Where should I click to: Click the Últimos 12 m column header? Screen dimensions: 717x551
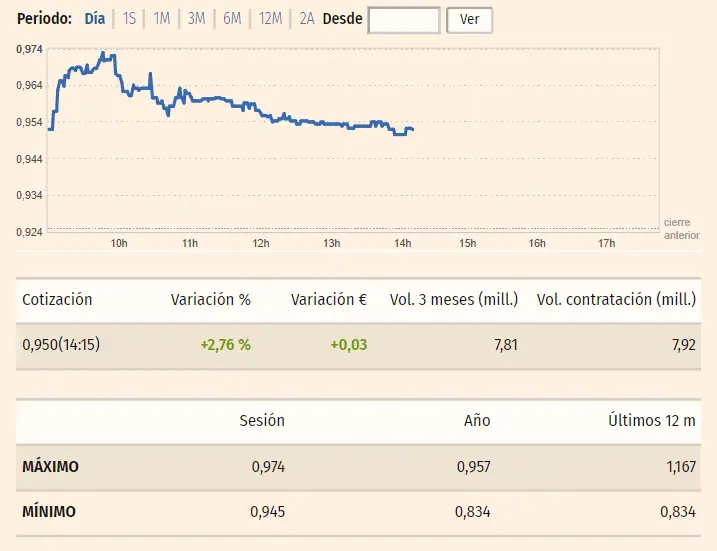(651, 421)
